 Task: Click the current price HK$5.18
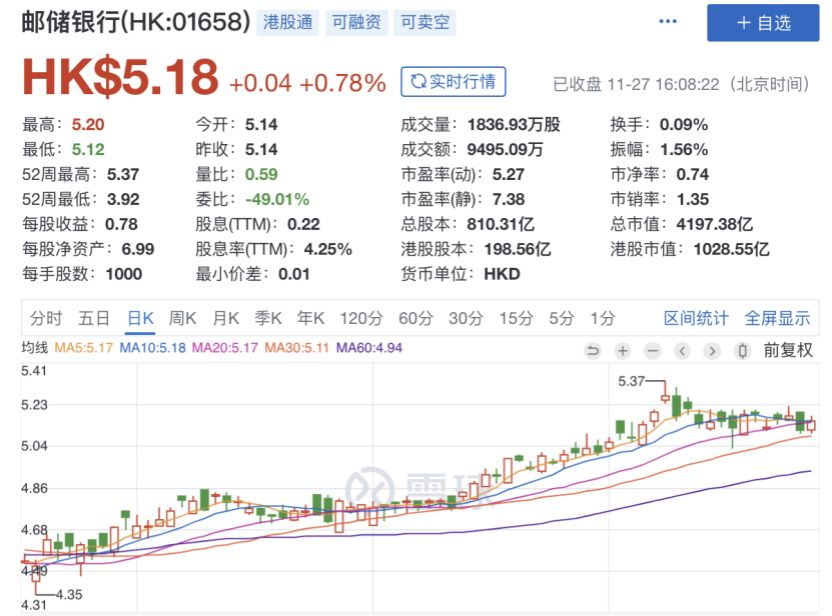pos(120,76)
